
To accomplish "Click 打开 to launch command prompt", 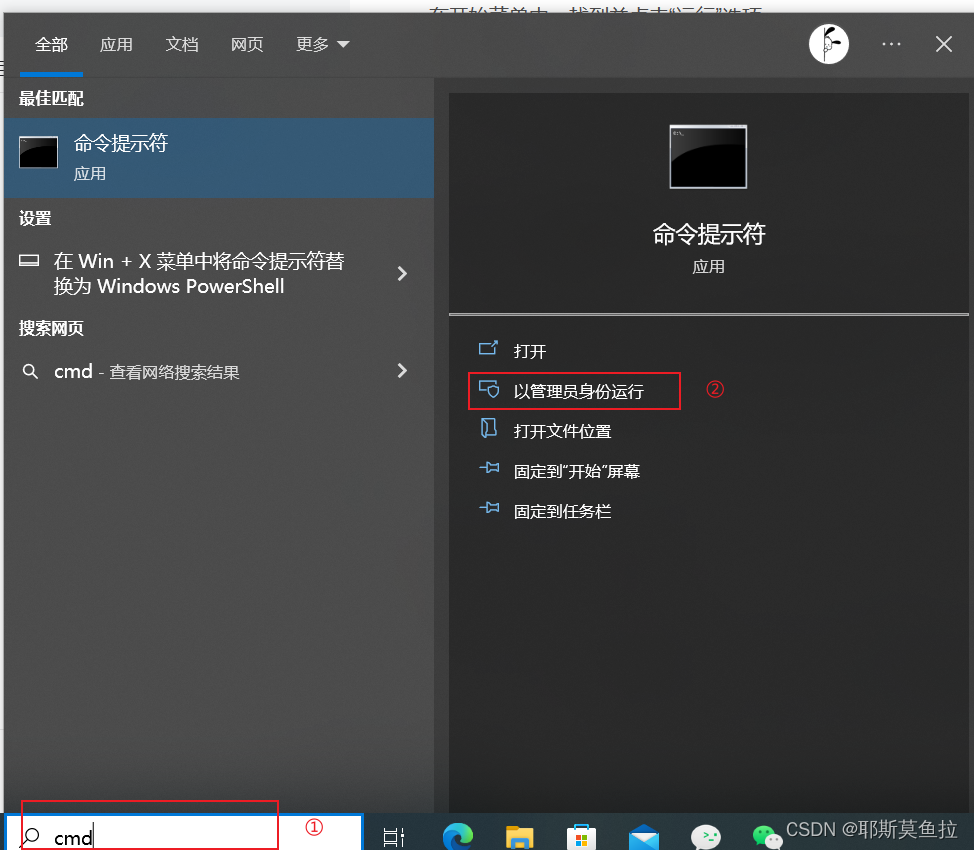I will point(530,351).
